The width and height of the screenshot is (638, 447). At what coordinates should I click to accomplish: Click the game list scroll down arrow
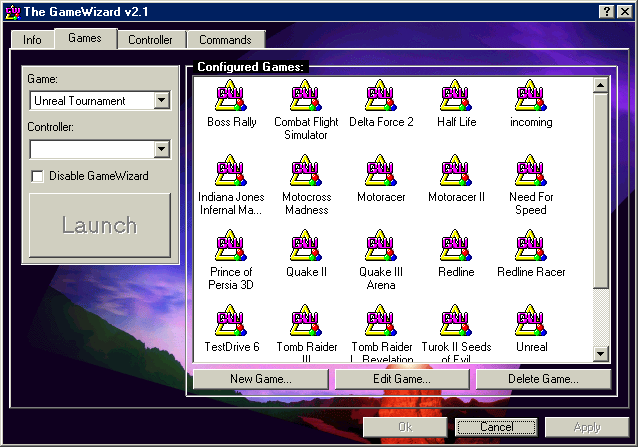(x=601, y=353)
